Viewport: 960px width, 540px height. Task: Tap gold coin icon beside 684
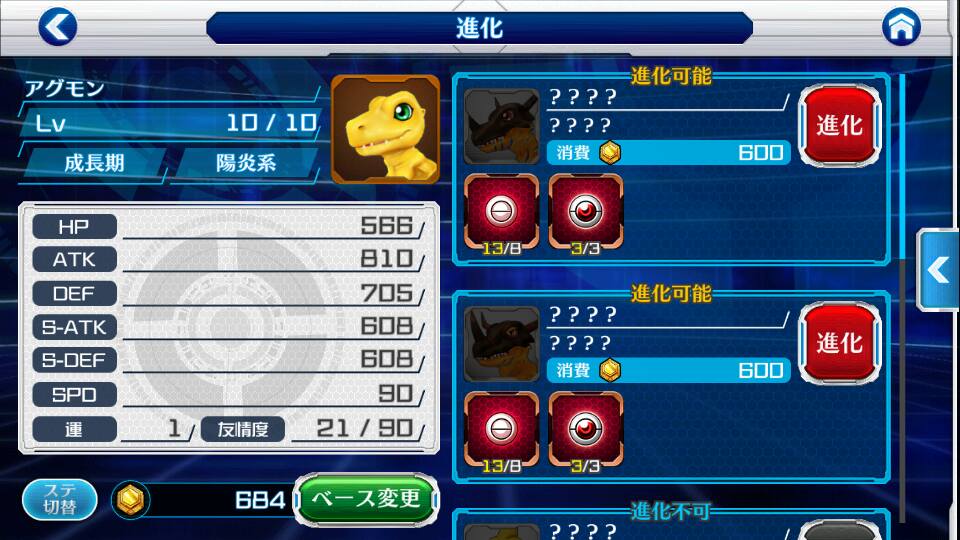pyautogui.click(x=130, y=500)
